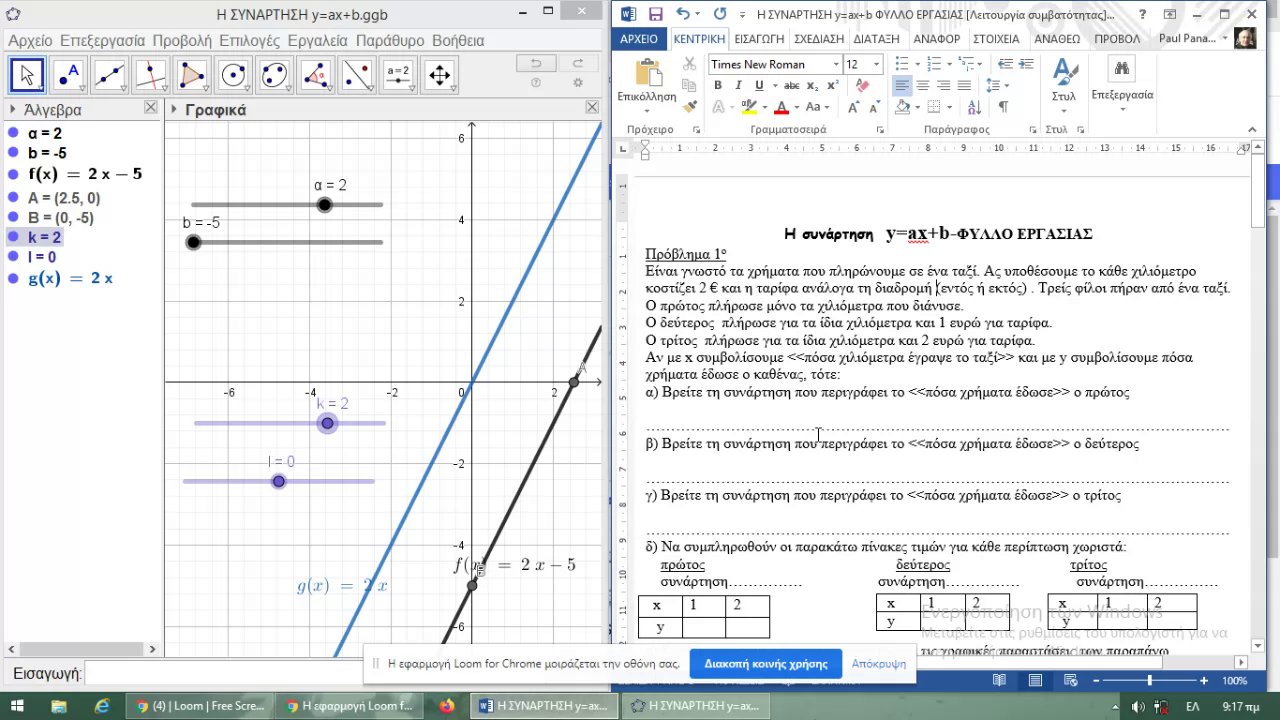Select the Polygon tool
Screen dimensions: 1280x720
(x=192, y=75)
